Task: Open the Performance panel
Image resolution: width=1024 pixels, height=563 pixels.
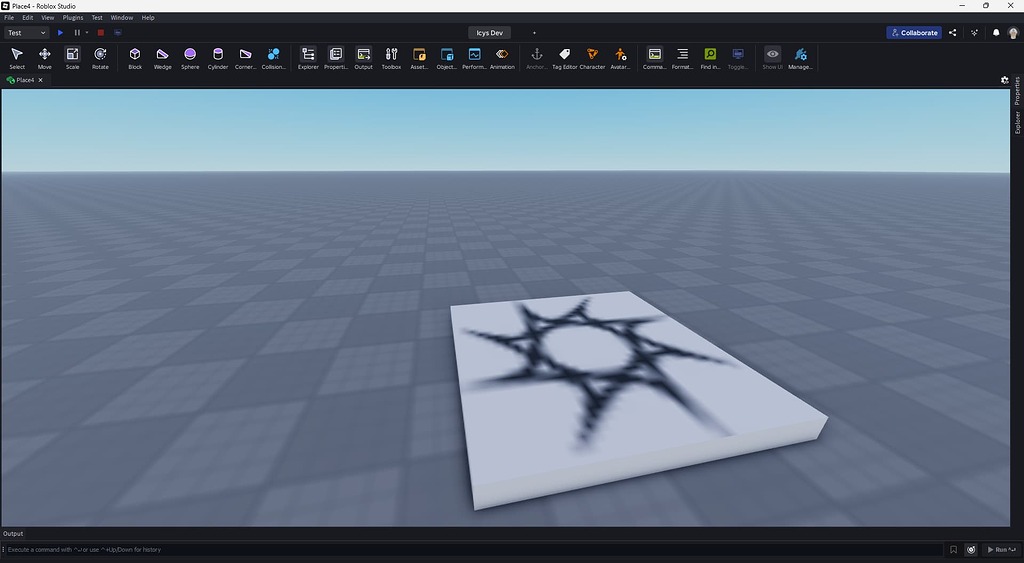Action: [x=474, y=58]
